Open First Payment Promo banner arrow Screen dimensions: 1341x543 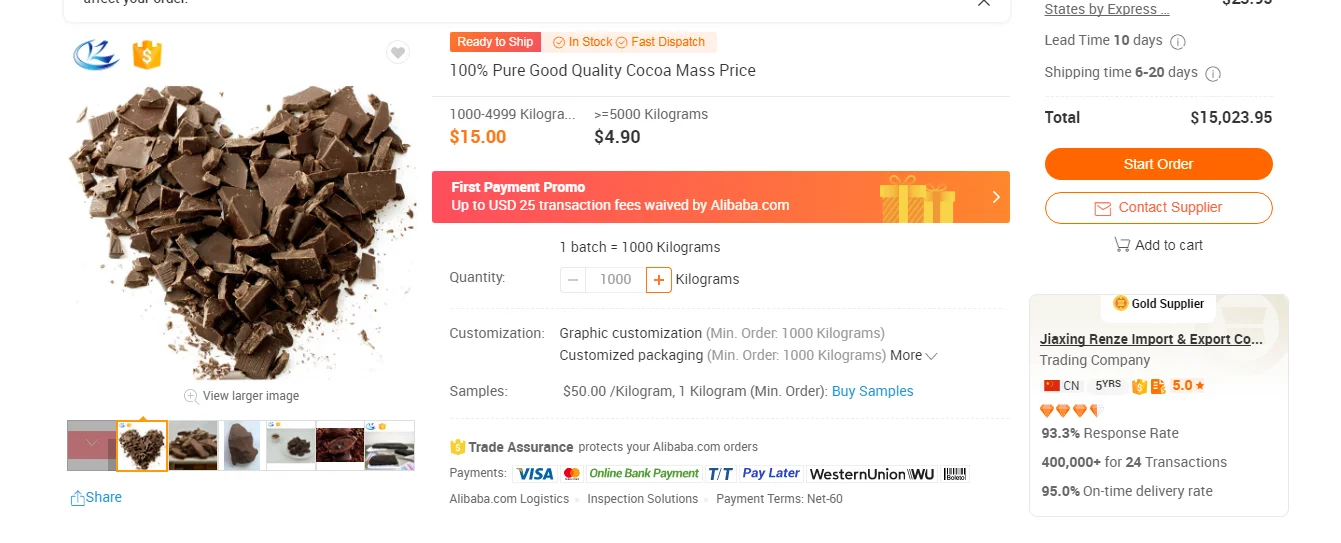click(x=995, y=197)
